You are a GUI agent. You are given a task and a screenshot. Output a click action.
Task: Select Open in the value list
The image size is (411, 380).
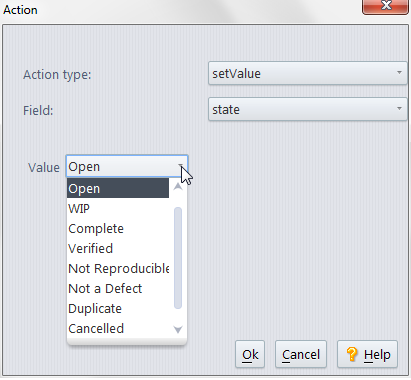118,188
